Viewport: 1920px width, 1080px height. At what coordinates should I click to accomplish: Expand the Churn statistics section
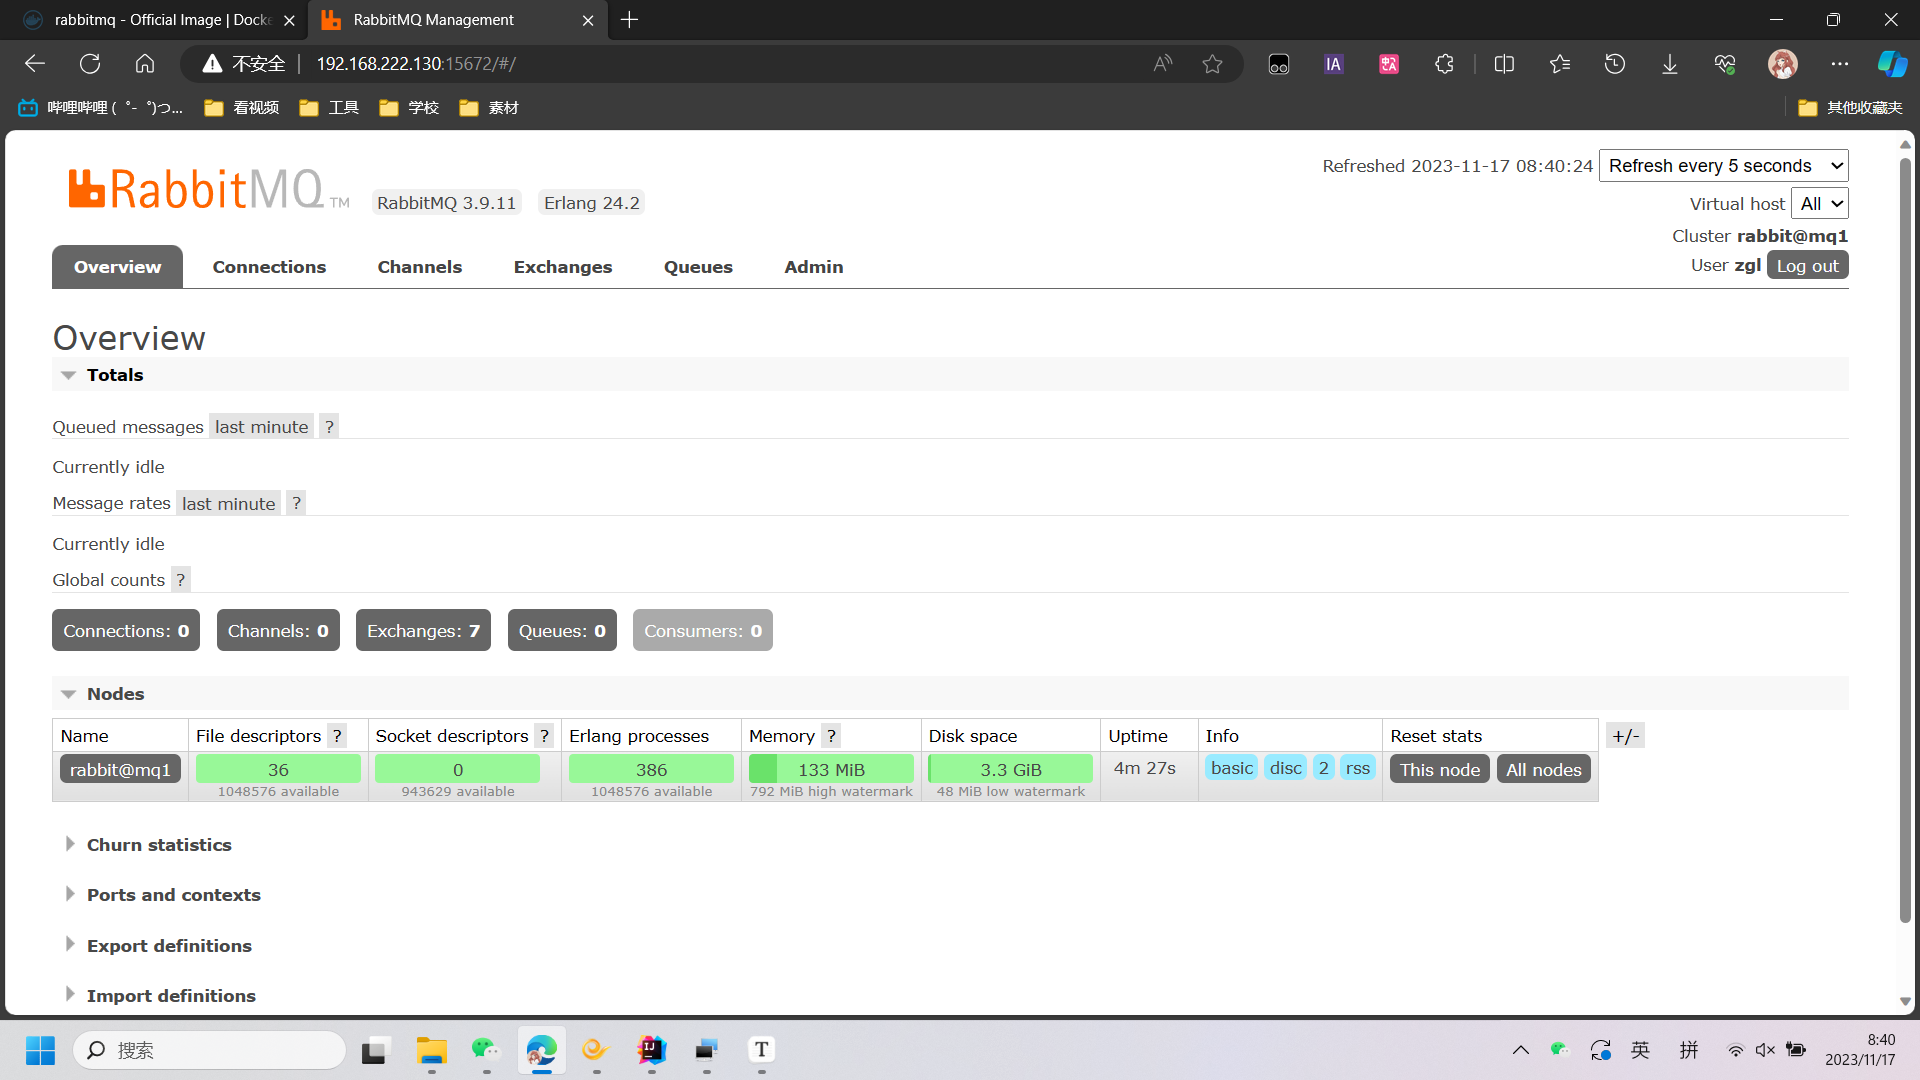click(x=159, y=845)
